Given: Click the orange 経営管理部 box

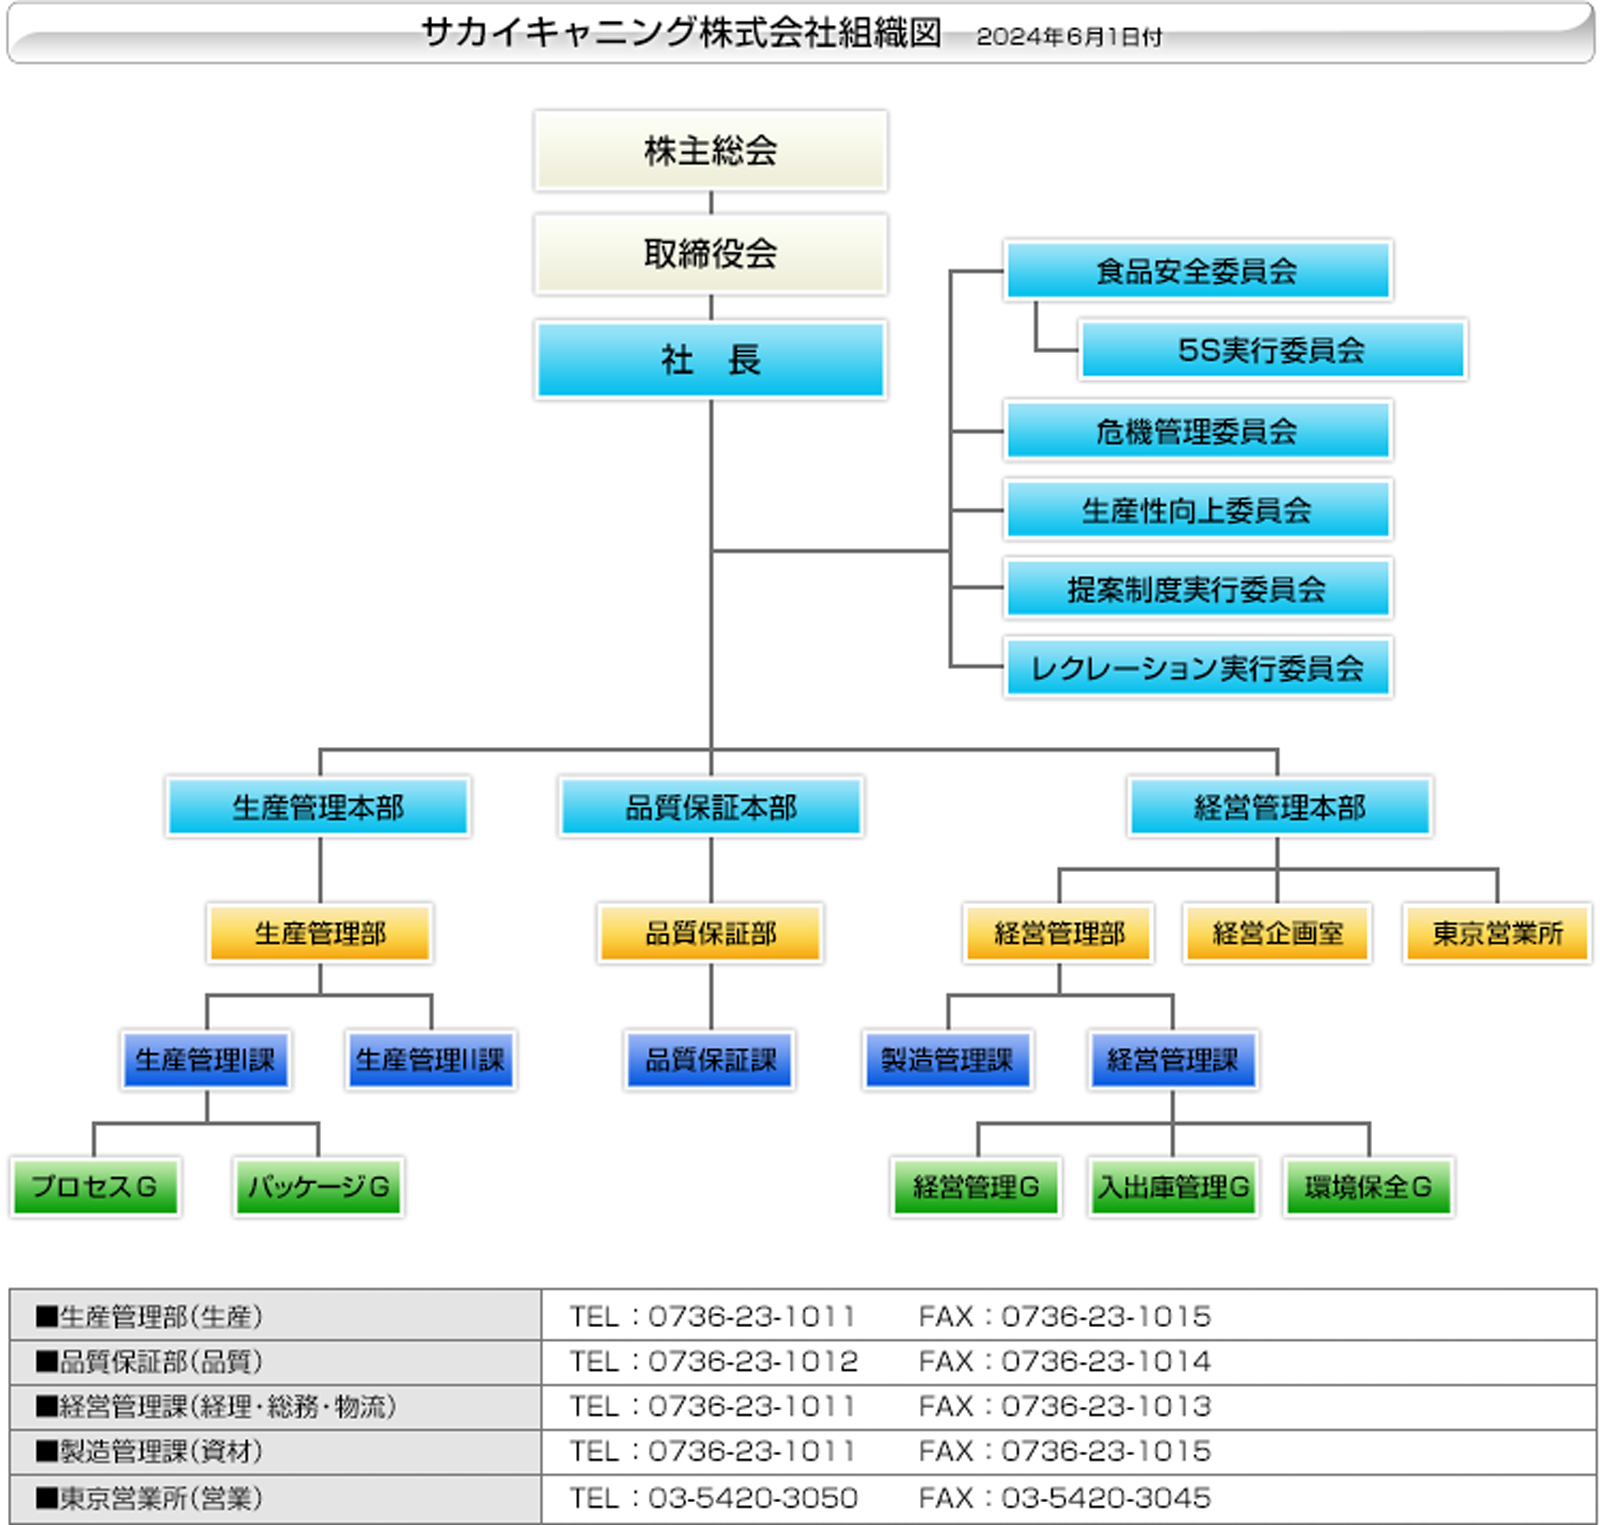Looking at the screenshot, I should [x=1059, y=934].
